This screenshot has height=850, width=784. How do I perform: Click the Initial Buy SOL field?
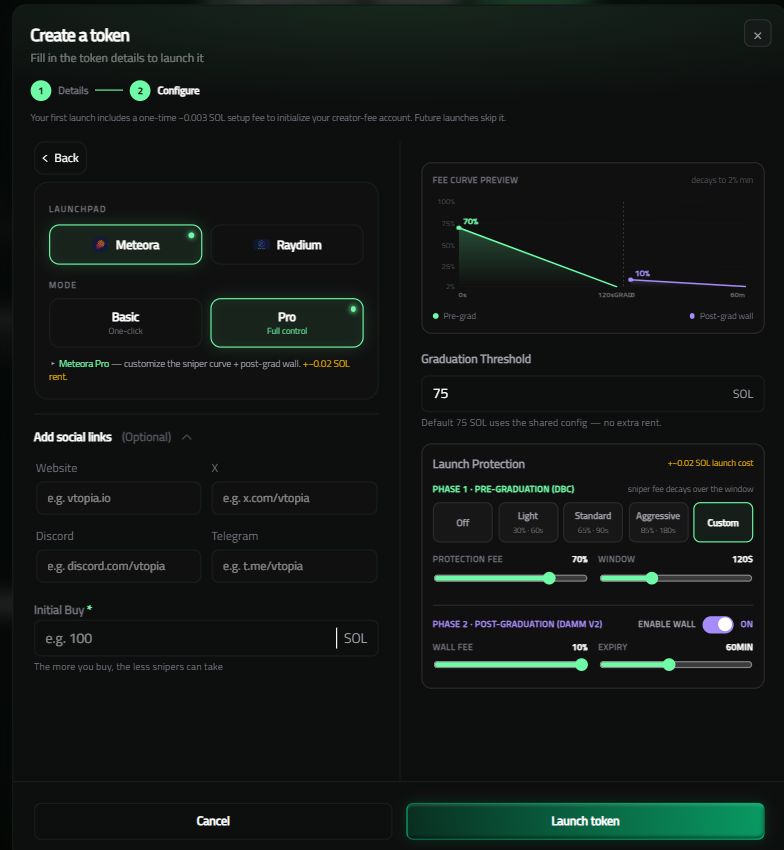click(206, 638)
